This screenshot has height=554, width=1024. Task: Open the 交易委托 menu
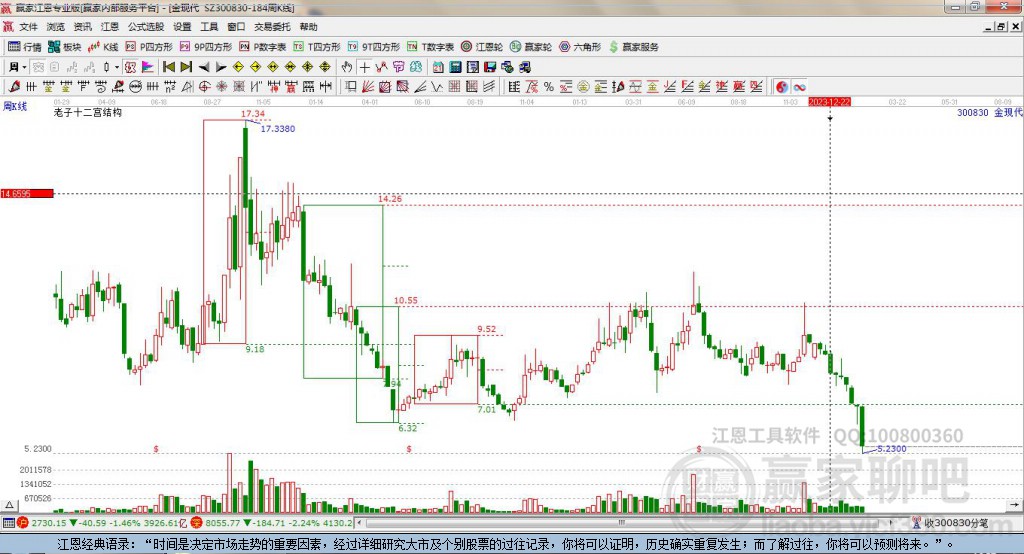click(272, 27)
